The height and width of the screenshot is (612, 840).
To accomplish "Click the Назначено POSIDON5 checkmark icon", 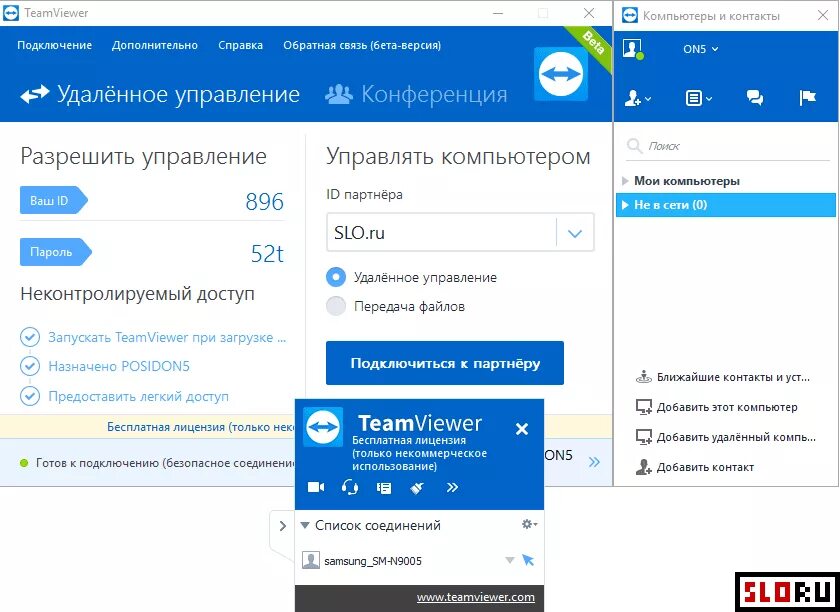I will [x=29, y=366].
